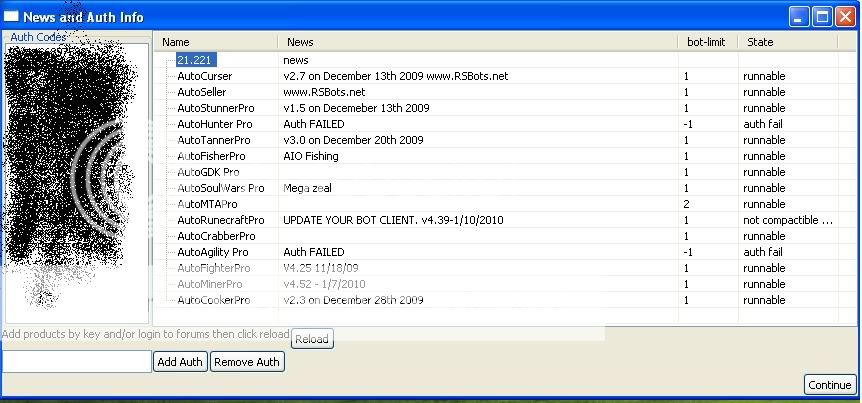Select the AutoRunecraftPro entry
Viewport: 862px width, 403px height.
(x=220, y=220)
